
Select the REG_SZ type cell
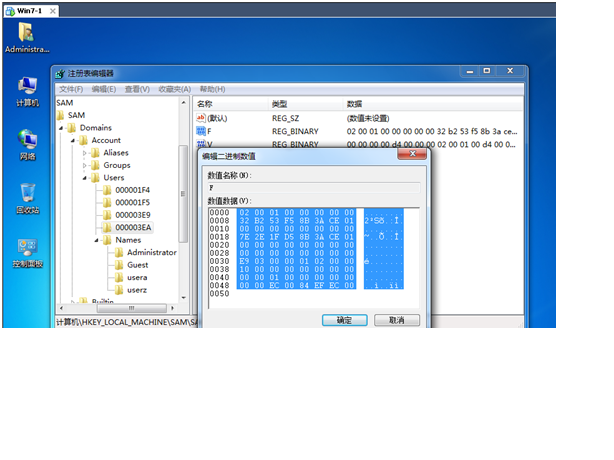(285, 118)
